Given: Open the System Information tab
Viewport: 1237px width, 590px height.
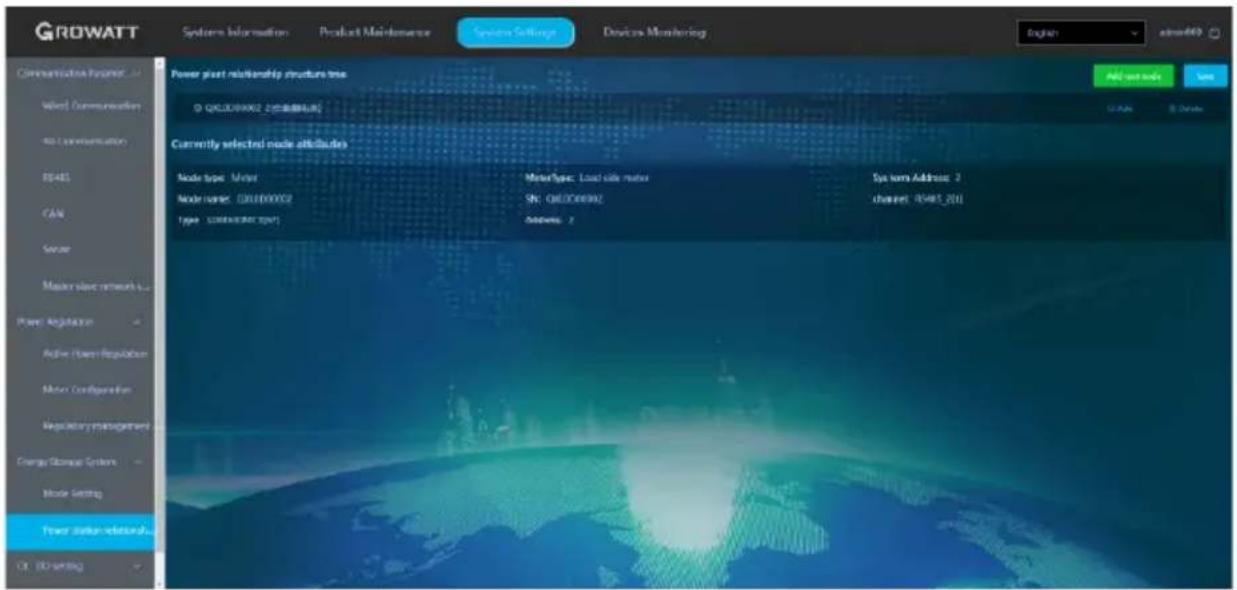Looking at the screenshot, I should pos(237,33).
